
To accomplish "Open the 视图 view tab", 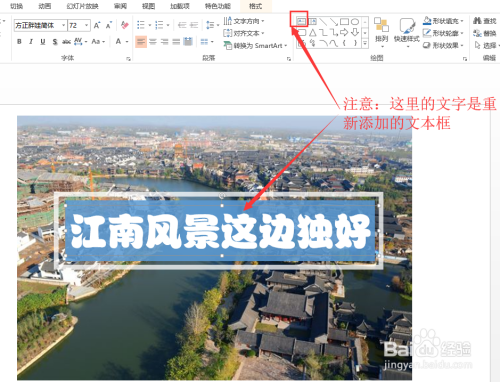I will [x=148, y=6].
